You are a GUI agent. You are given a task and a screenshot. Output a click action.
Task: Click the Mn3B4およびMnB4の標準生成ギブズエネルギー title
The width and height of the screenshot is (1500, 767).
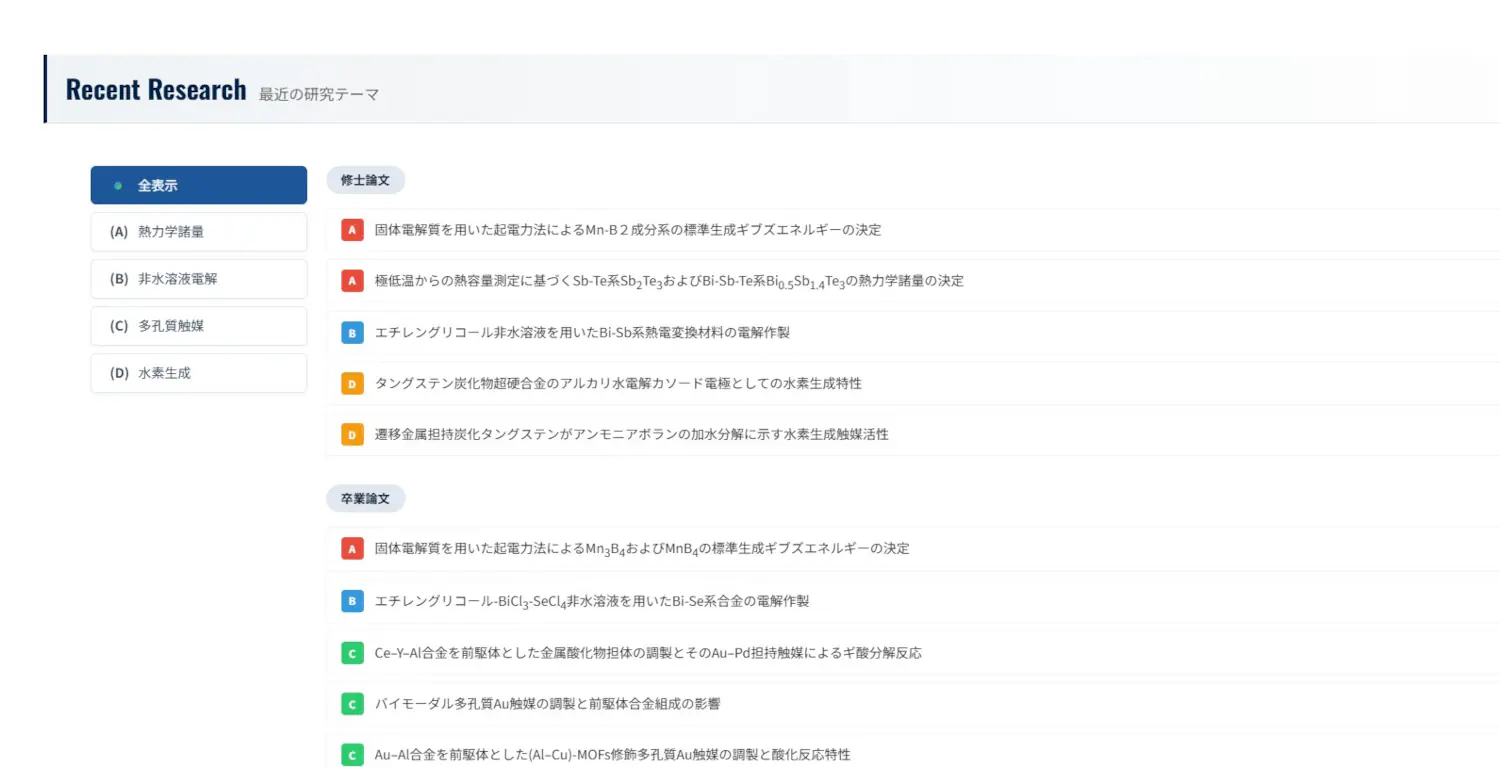point(642,548)
